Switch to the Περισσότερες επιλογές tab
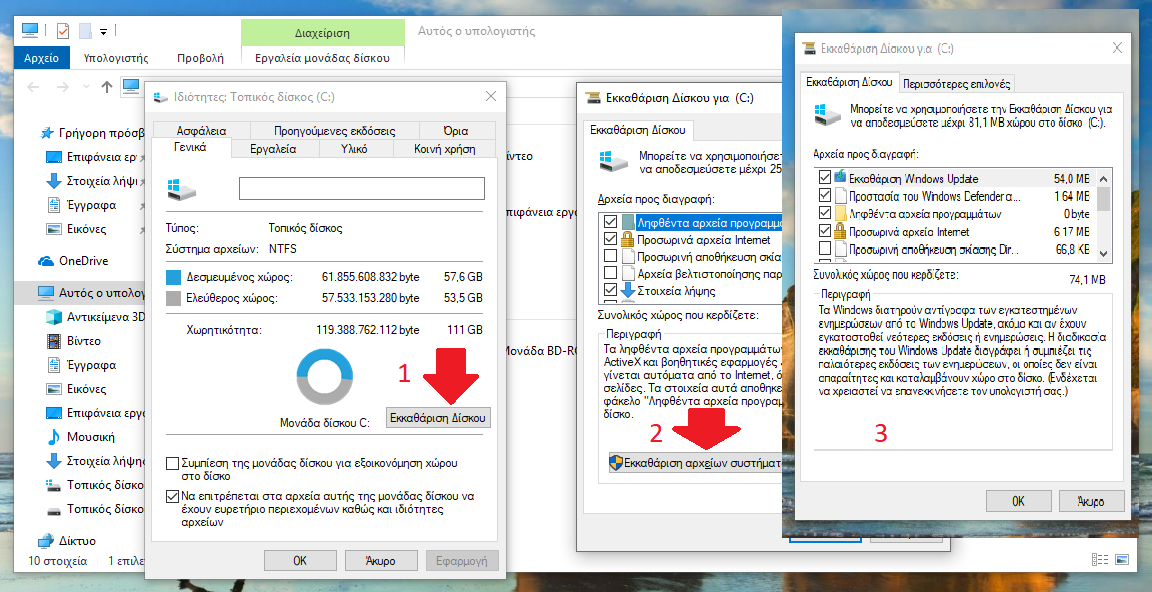Image resolution: width=1152 pixels, height=592 pixels. coord(957,83)
